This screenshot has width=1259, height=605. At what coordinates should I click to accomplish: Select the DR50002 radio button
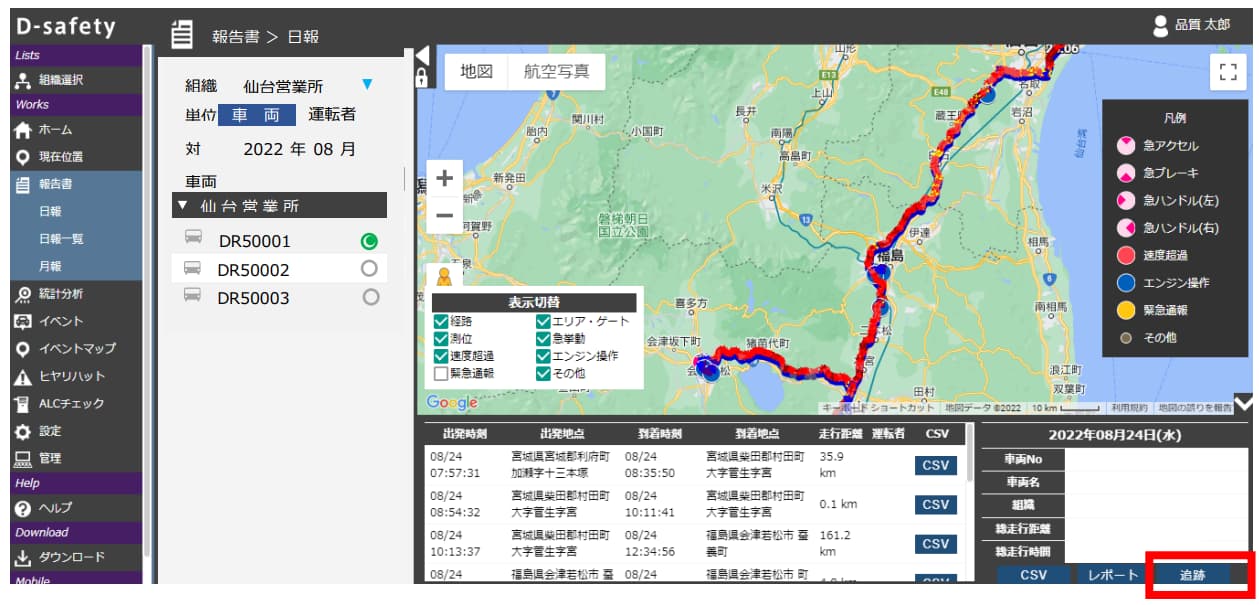(369, 269)
